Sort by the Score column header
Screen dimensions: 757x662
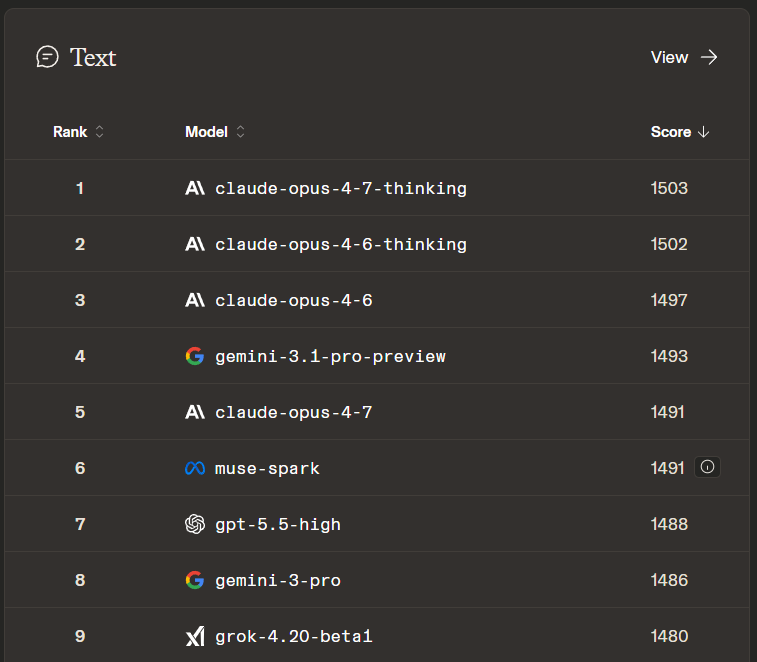pyautogui.click(x=680, y=132)
